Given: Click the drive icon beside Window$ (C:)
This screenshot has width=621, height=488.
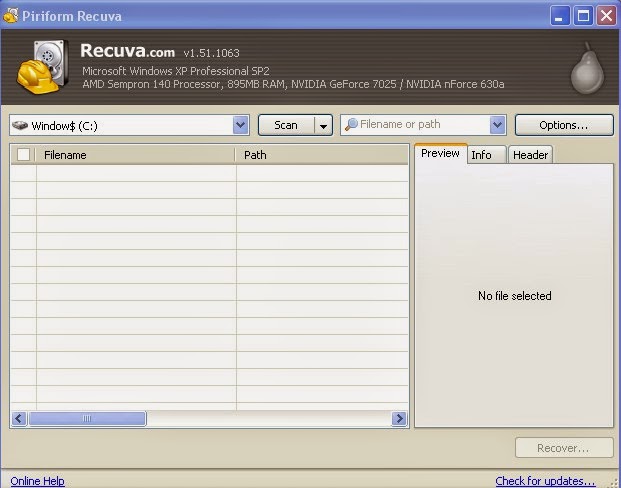Looking at the screenshot, I should (x=20, y=126).
